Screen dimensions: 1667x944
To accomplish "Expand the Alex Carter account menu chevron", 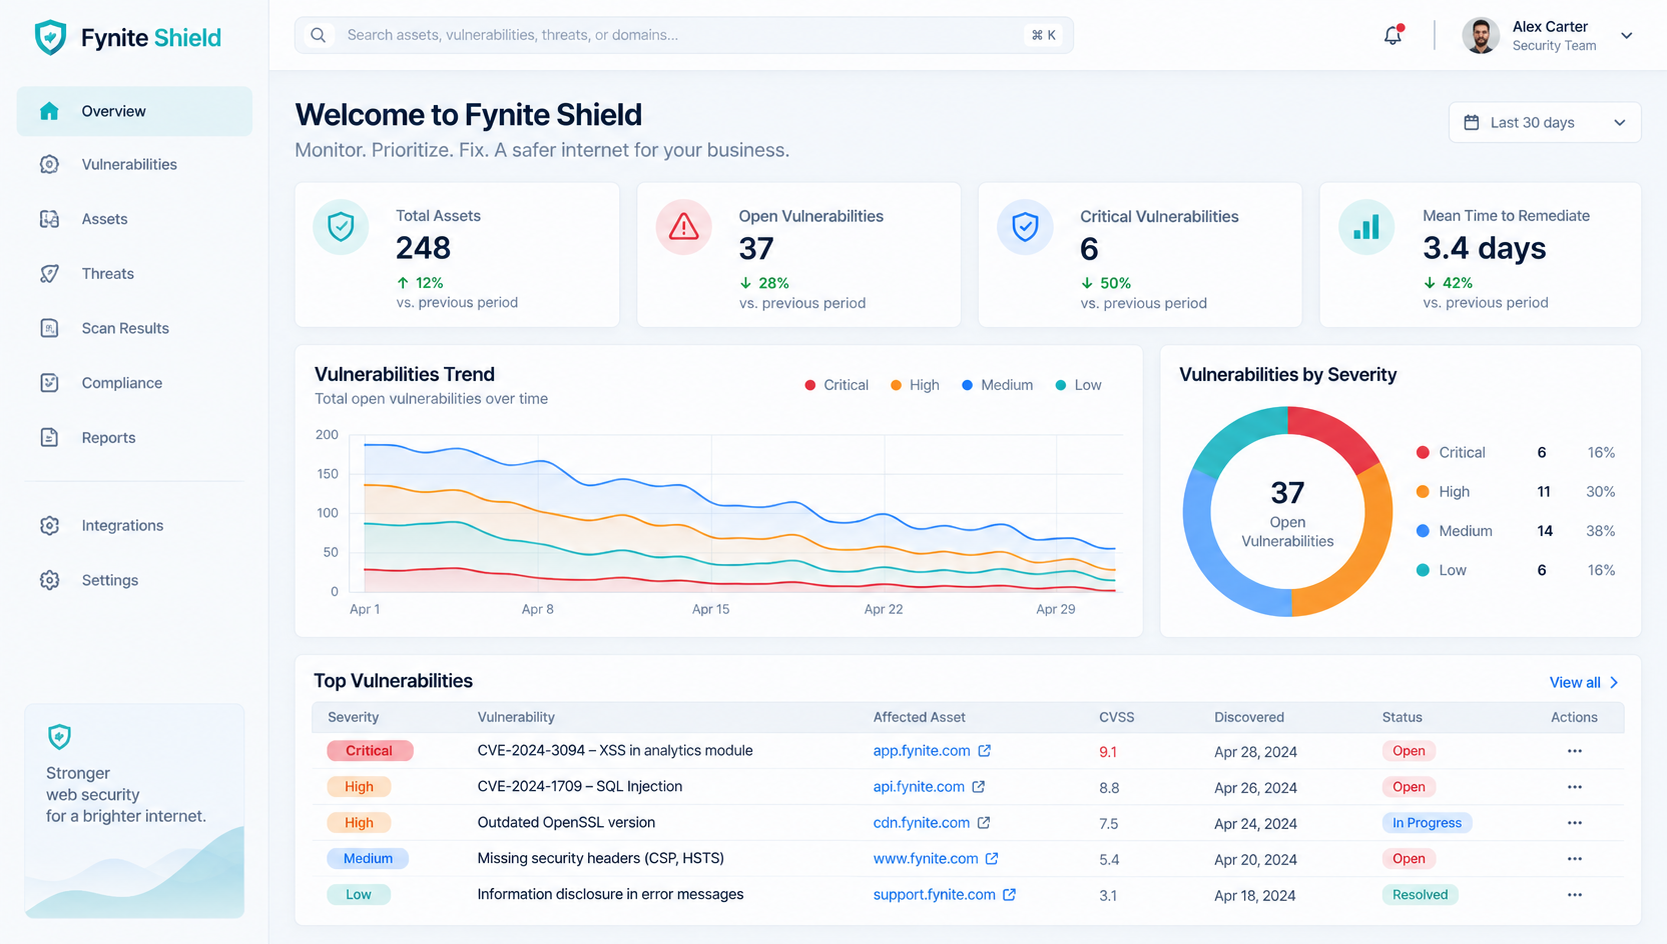I will pyautogui.click(x=1627, y=35).
